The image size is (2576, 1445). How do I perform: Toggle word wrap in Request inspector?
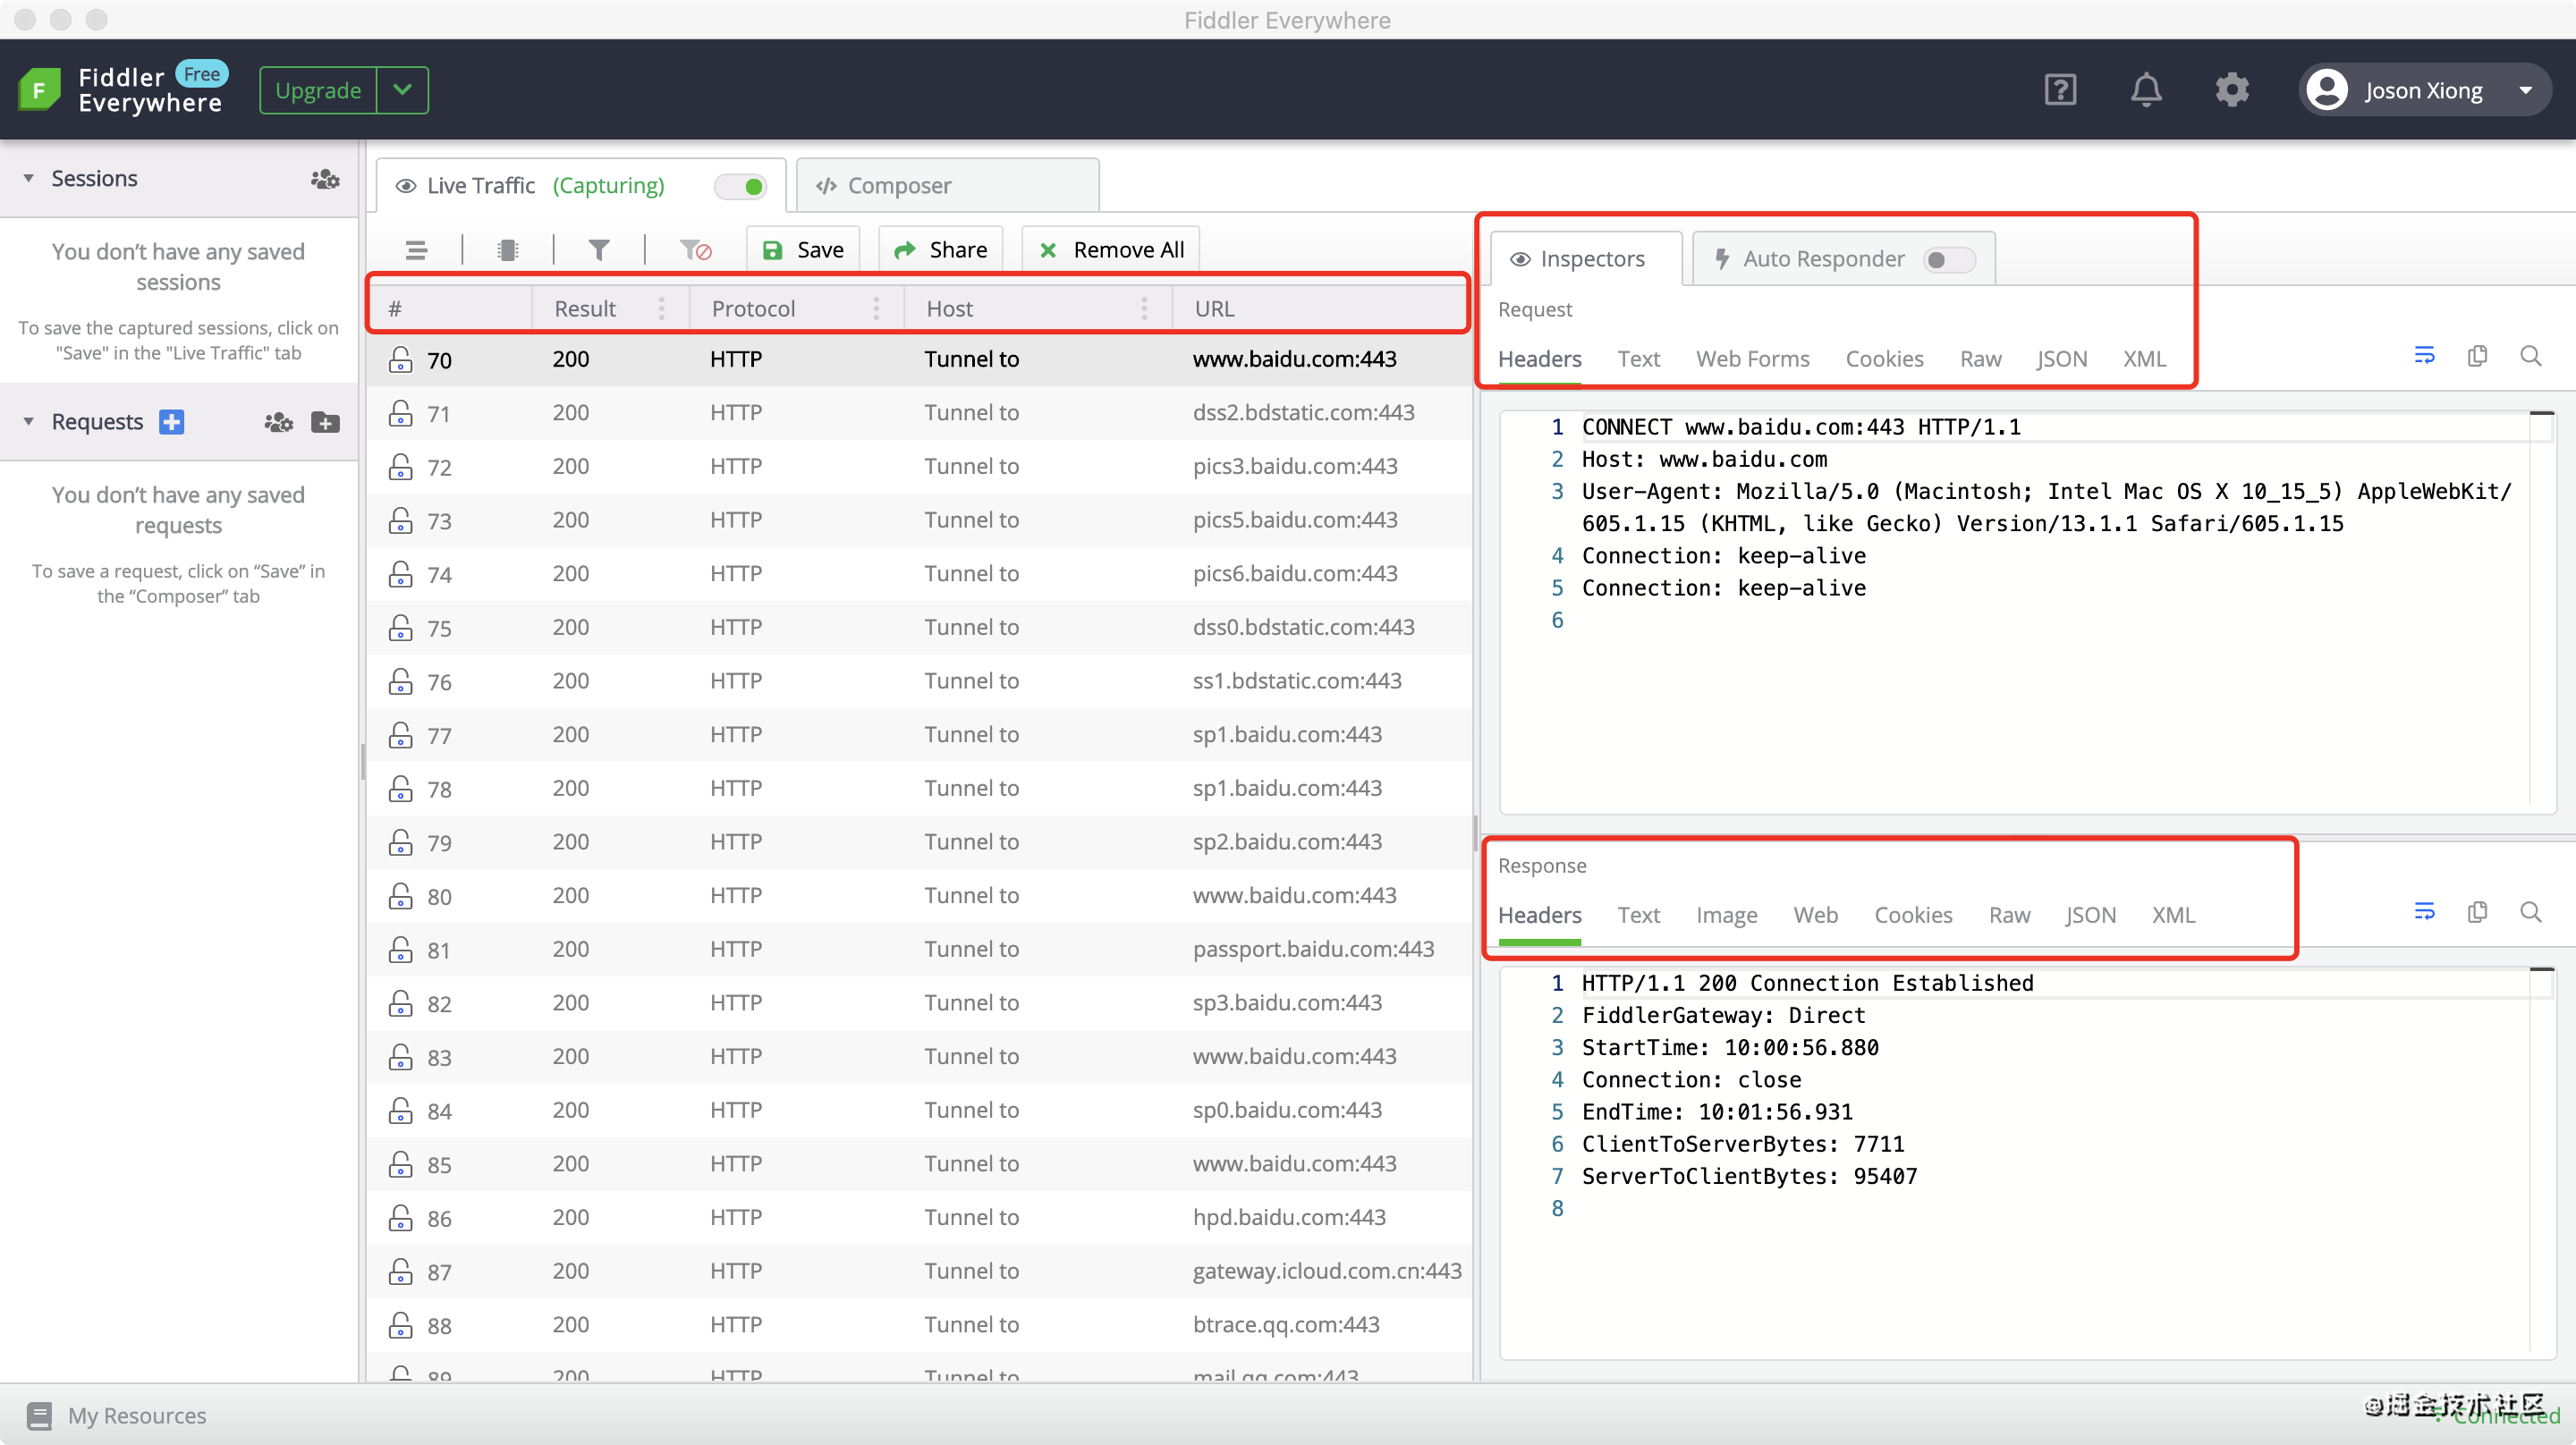click(2424, 356)
